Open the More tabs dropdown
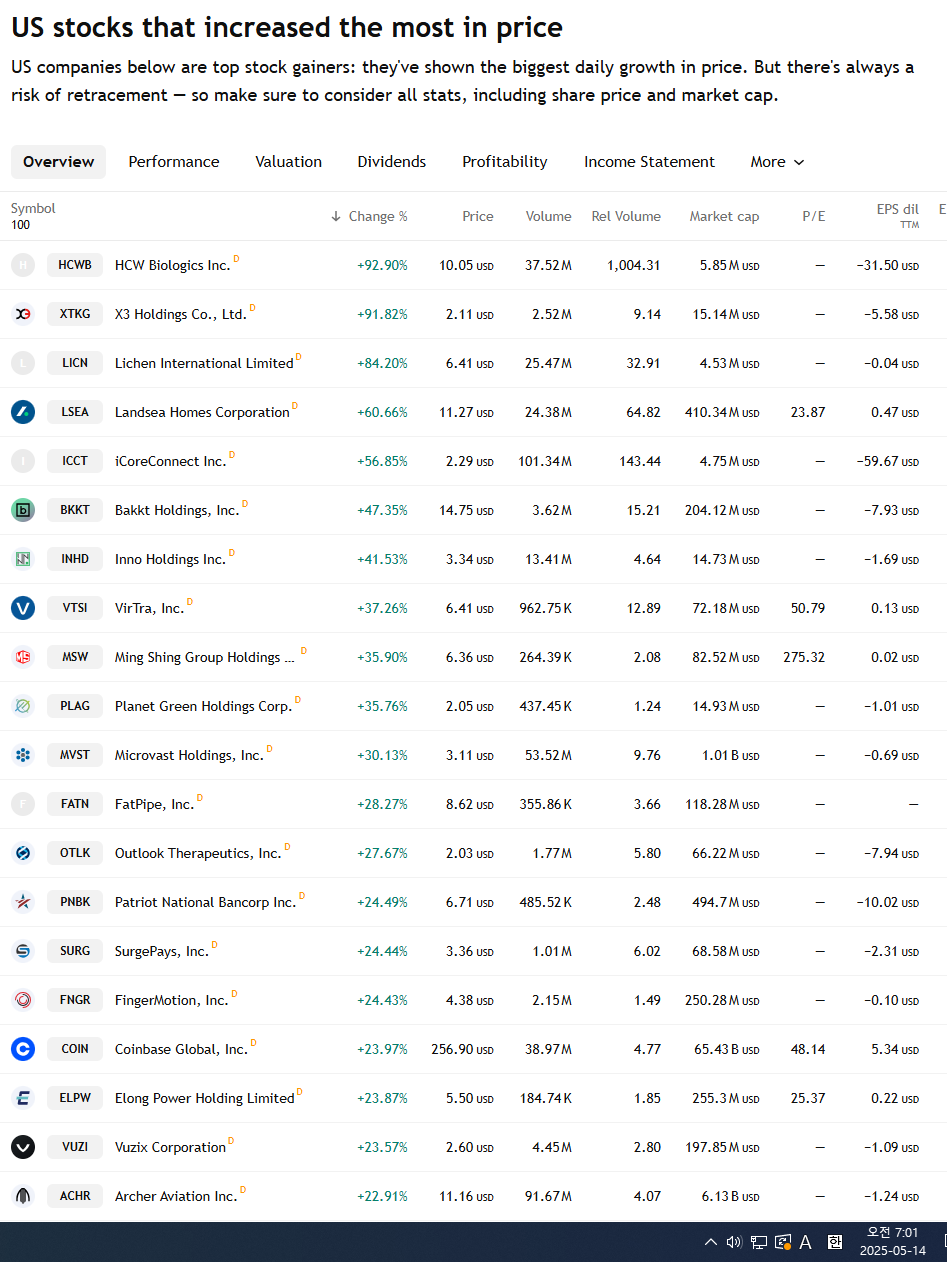 pos(777,162)
